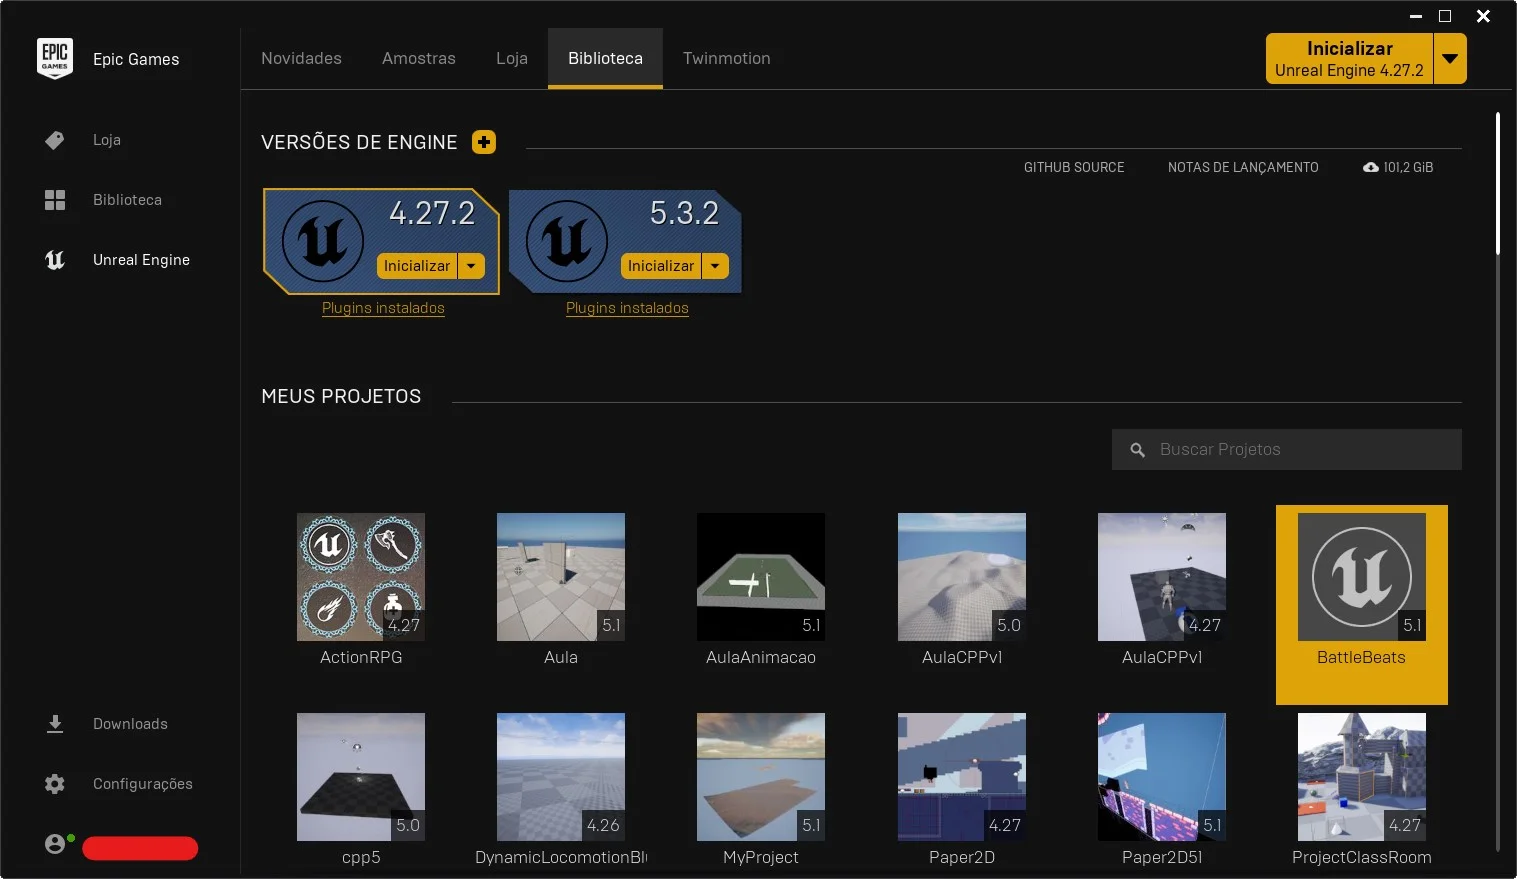1517x879 pixels.
Task: Click the MyProject name label
Action: (x=761, y=857)
